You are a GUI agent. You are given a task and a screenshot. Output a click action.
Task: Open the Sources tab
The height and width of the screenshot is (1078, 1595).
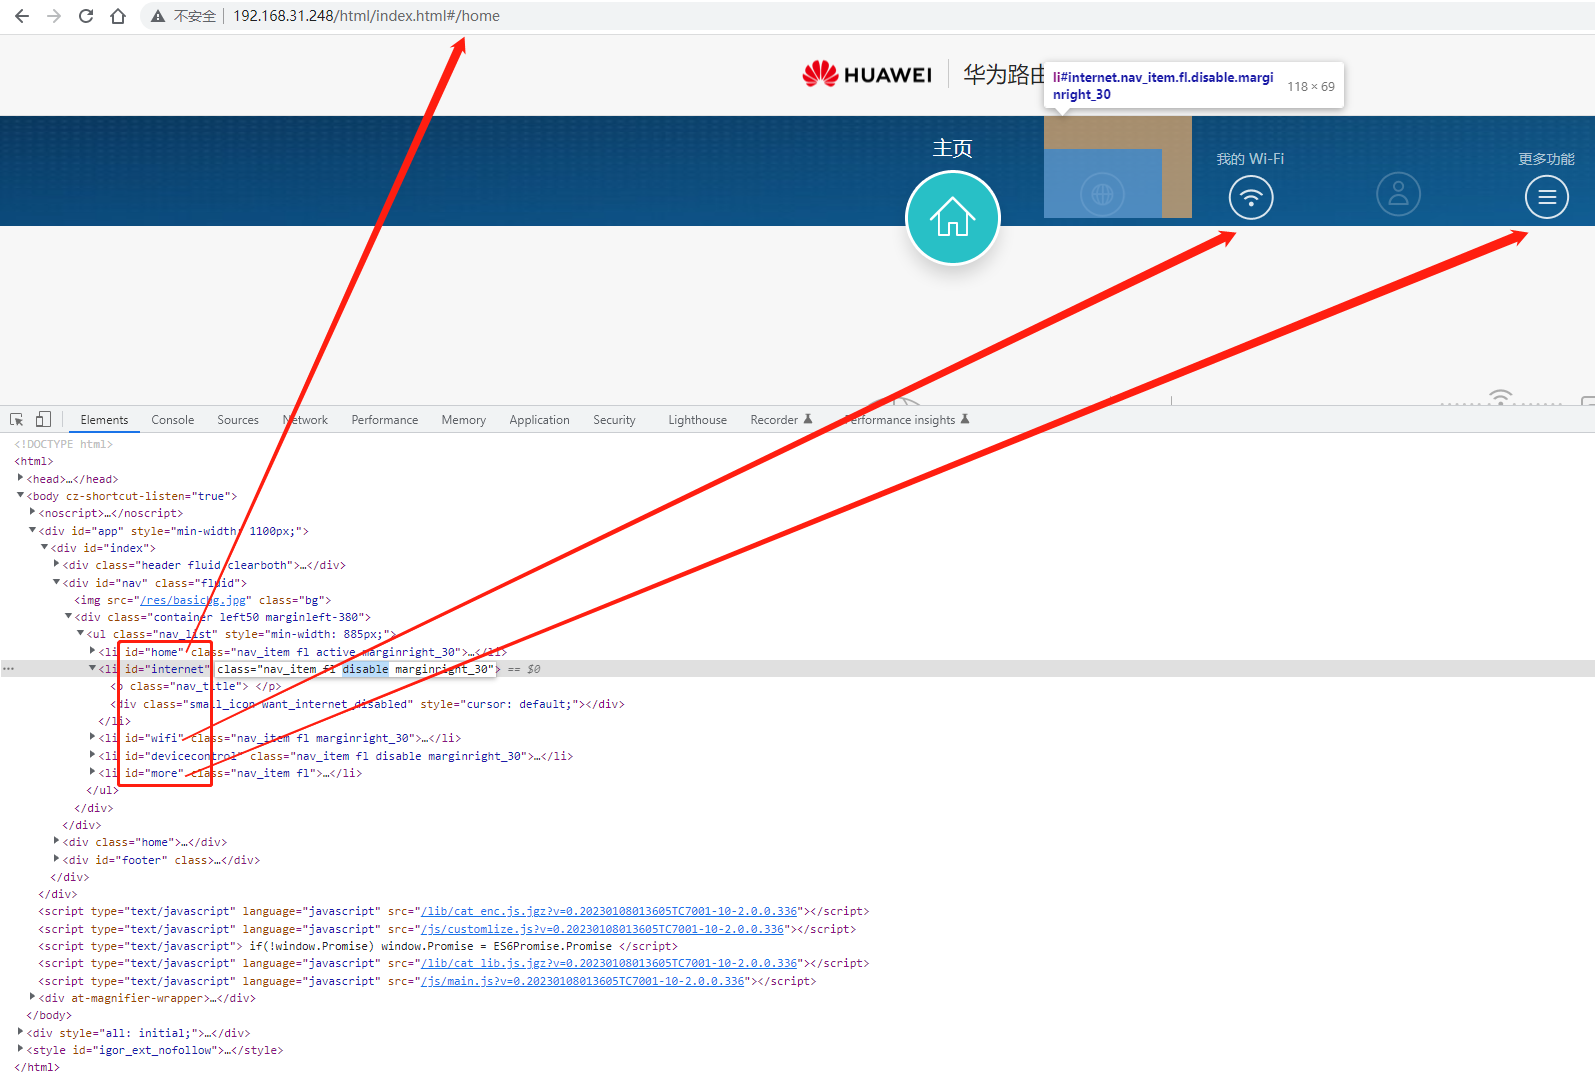pyautogui.click(x=238, y=420)
